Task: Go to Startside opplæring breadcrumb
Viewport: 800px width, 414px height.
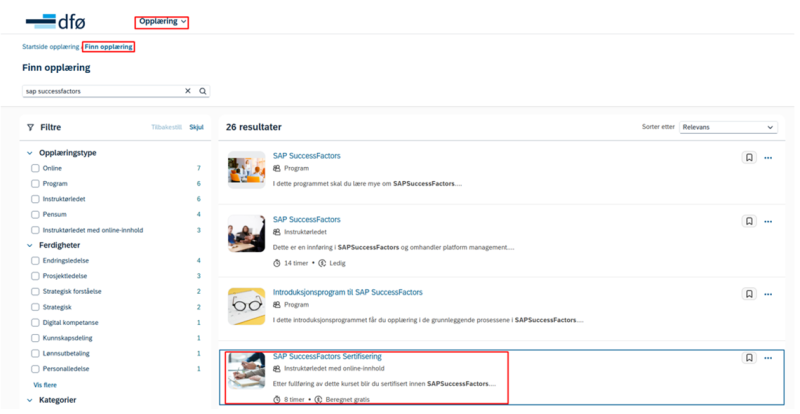Action: point(51,46)
